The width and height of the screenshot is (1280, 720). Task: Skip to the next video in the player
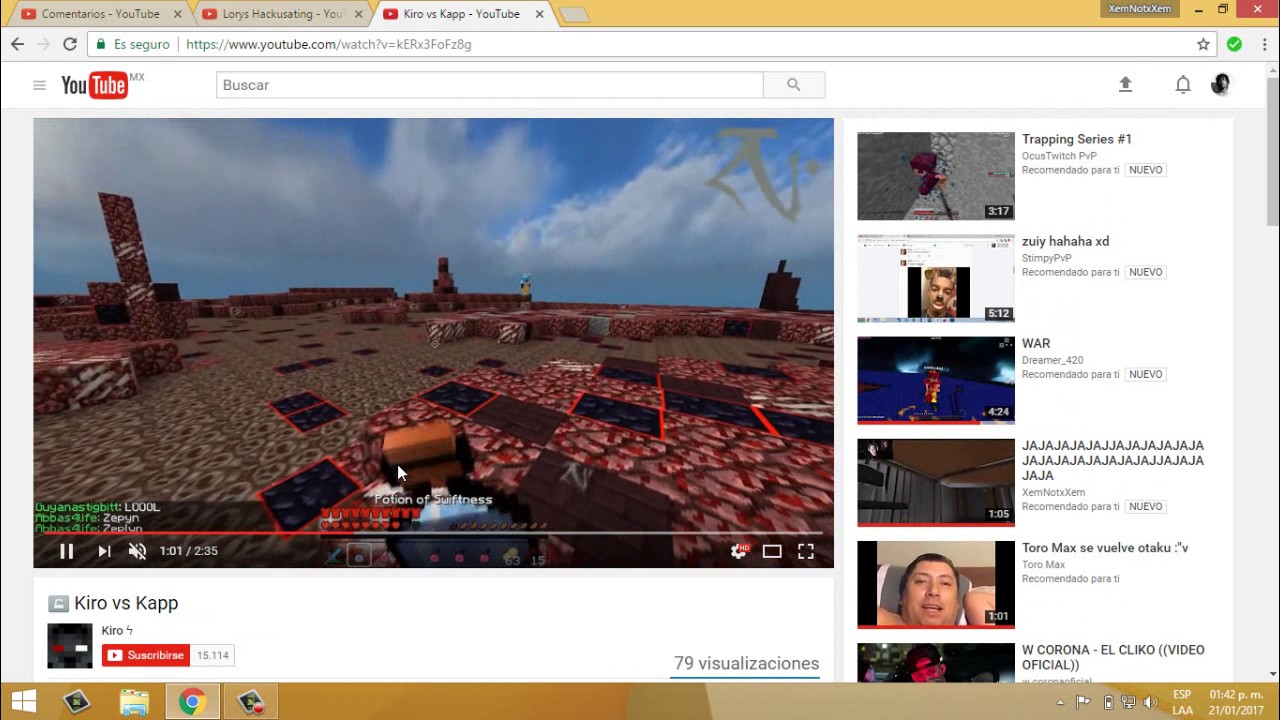click(x=104, y=551)
